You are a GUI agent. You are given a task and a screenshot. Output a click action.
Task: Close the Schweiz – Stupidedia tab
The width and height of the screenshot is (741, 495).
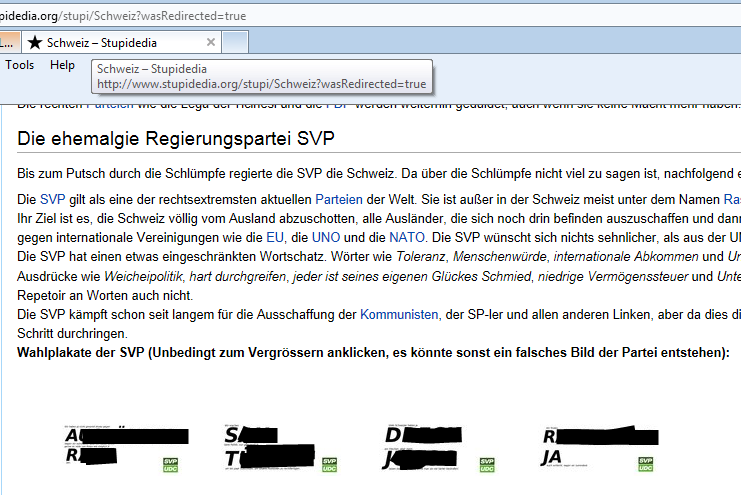(x=211, y=42)
